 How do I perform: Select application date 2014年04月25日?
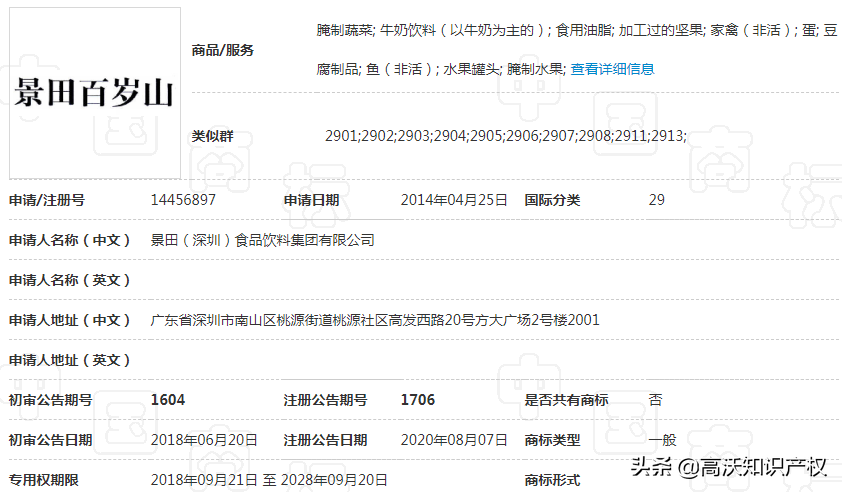click(454, 200)
